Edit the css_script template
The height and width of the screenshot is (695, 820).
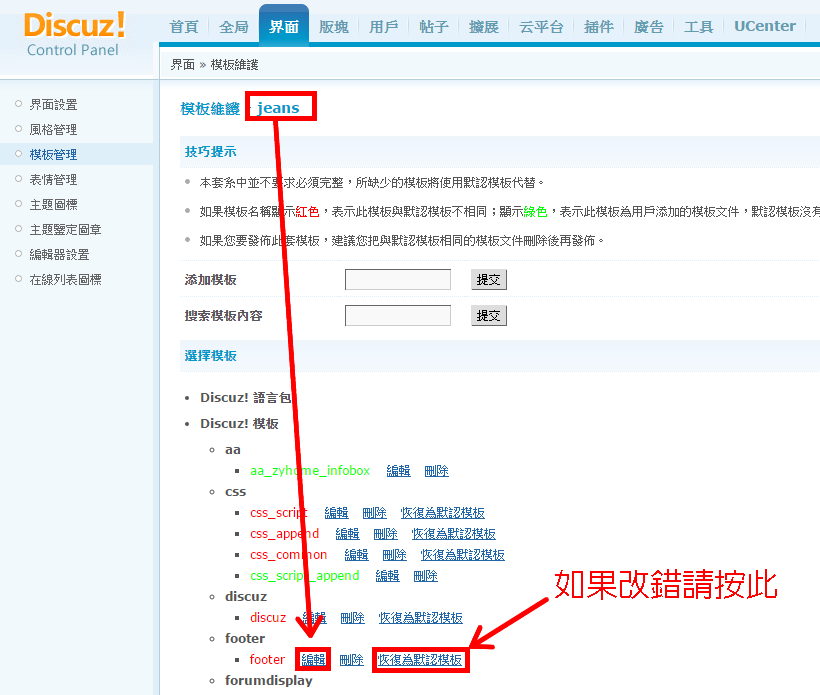tap(336, 512)
